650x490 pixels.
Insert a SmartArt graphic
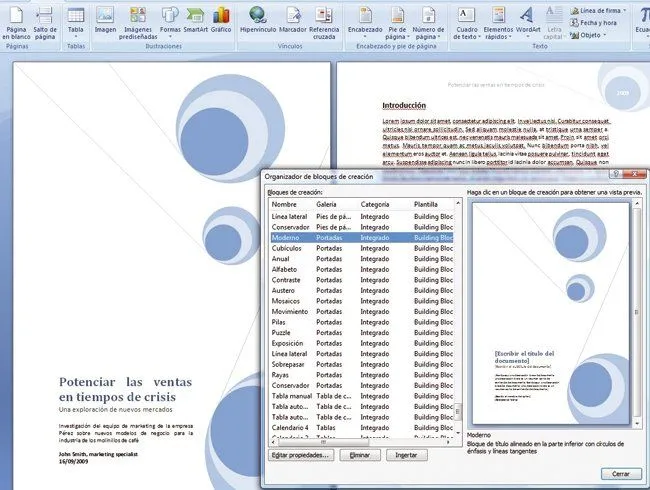[x=195, y=21]
